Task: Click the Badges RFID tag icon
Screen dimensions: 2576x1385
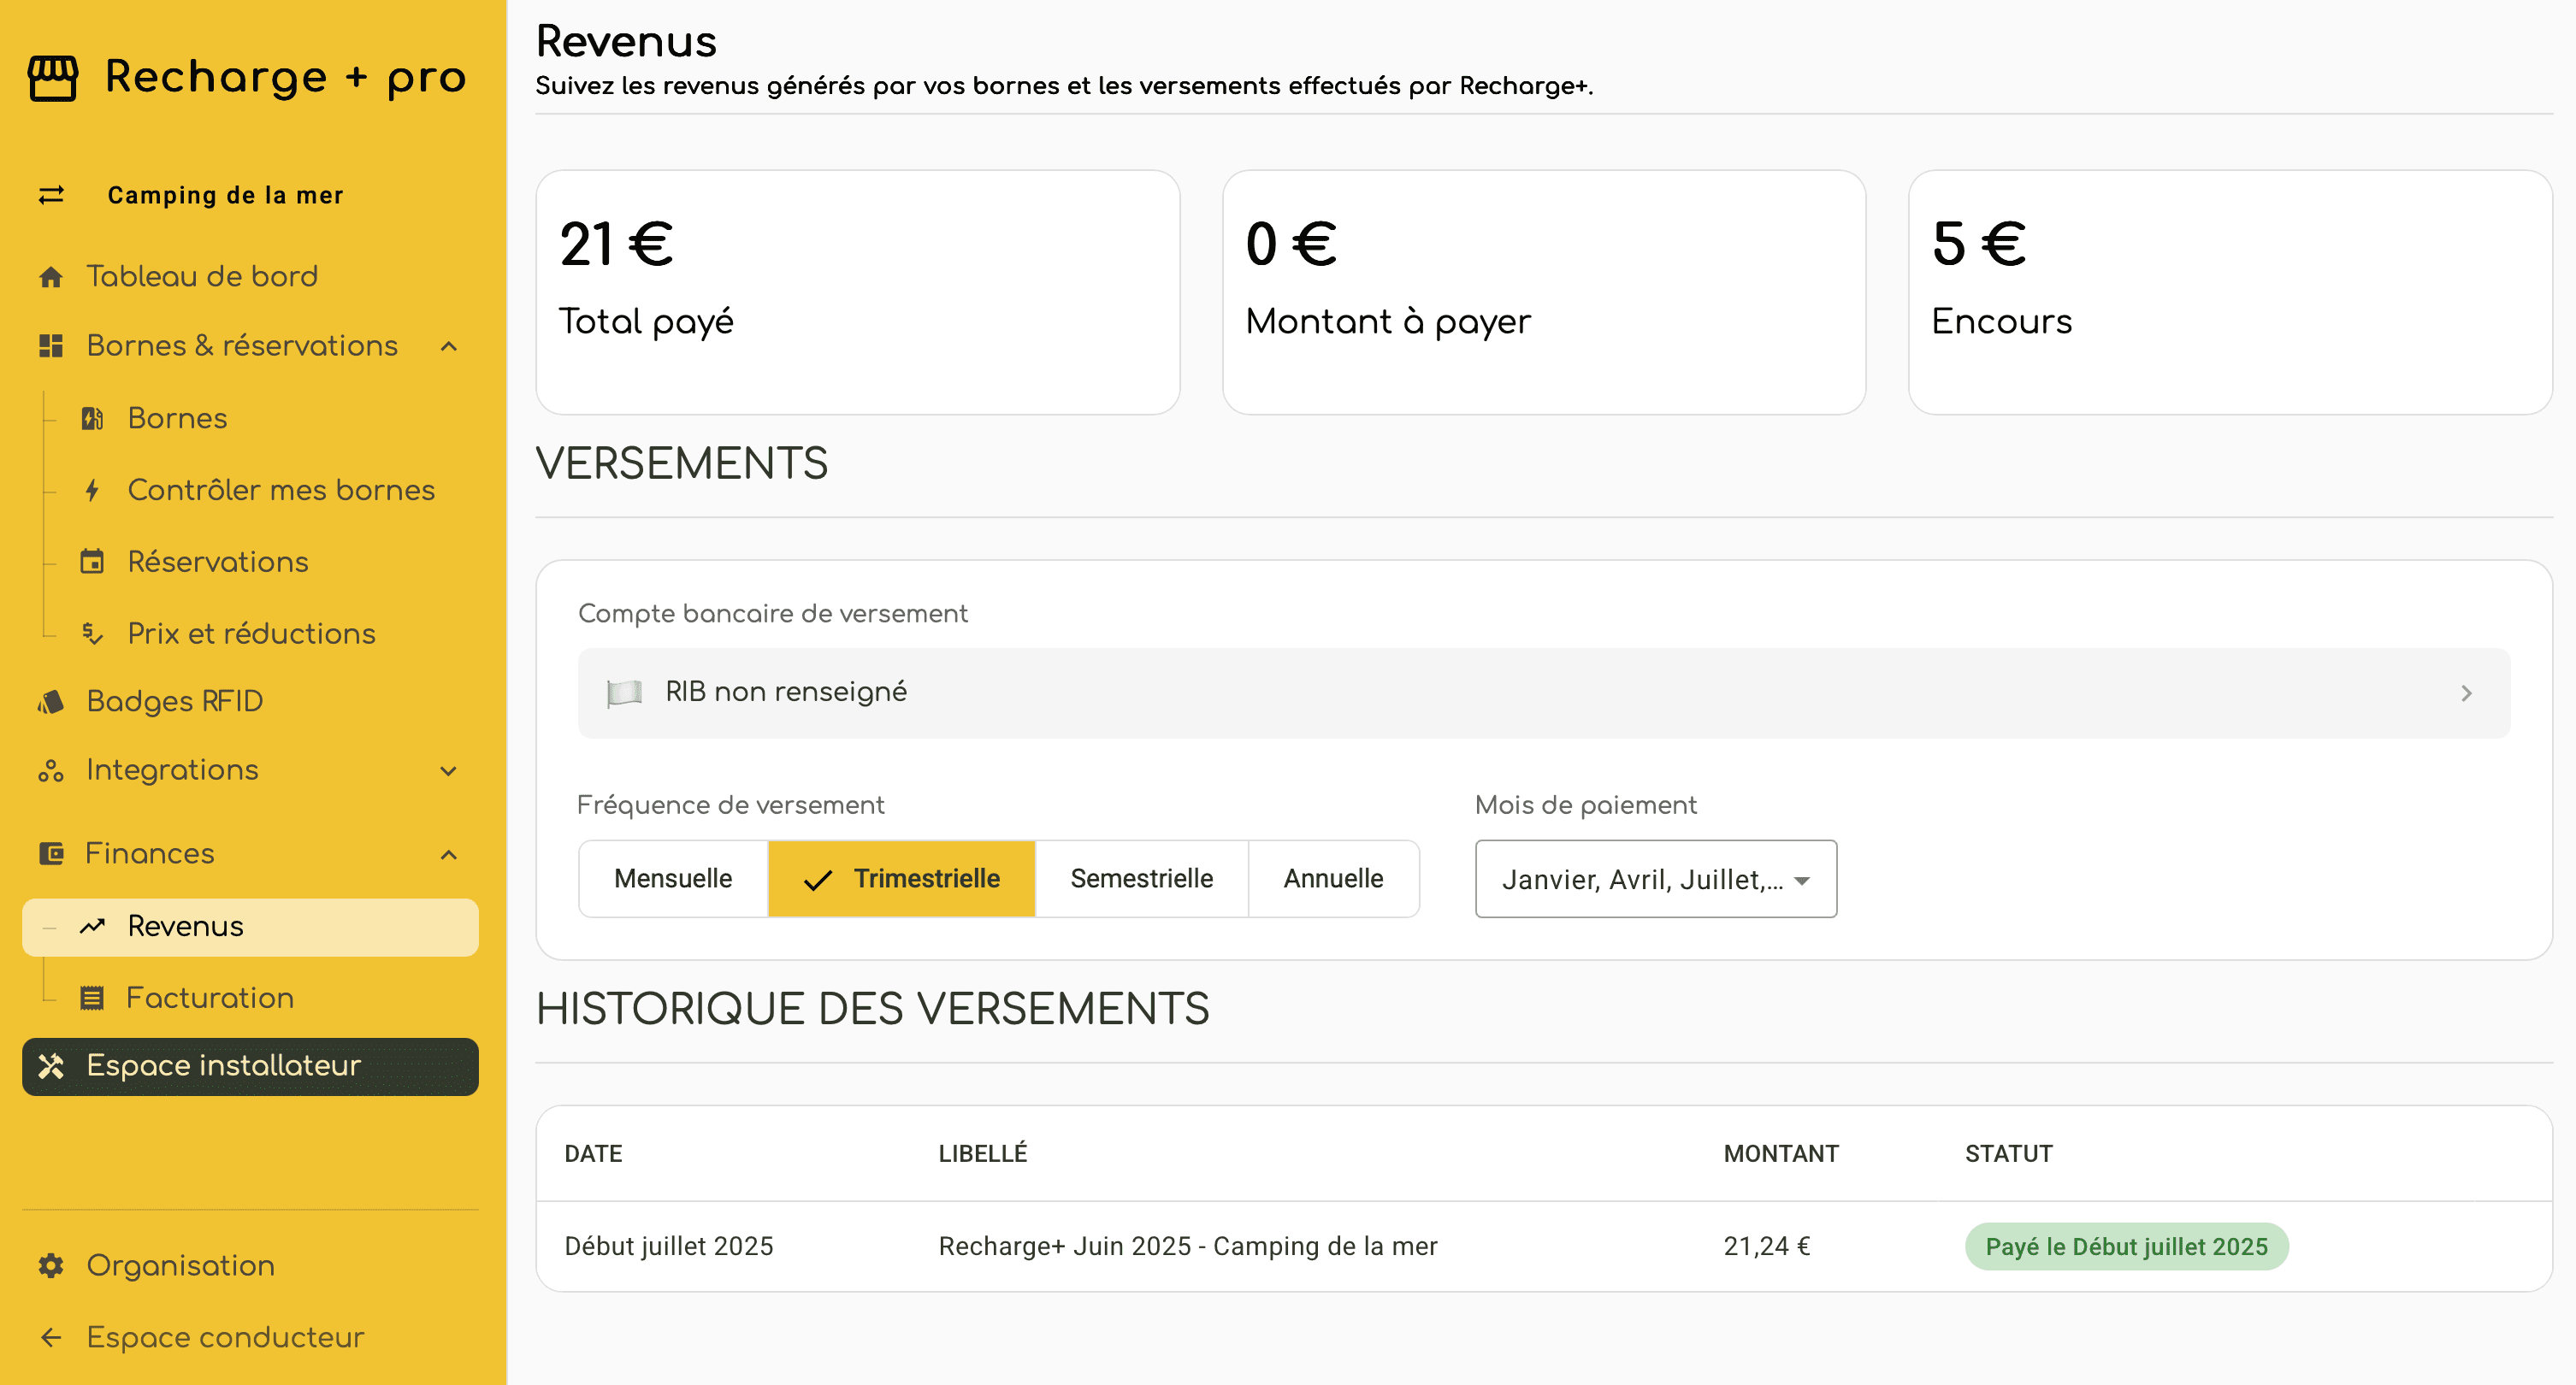Action: pos(51,702)
